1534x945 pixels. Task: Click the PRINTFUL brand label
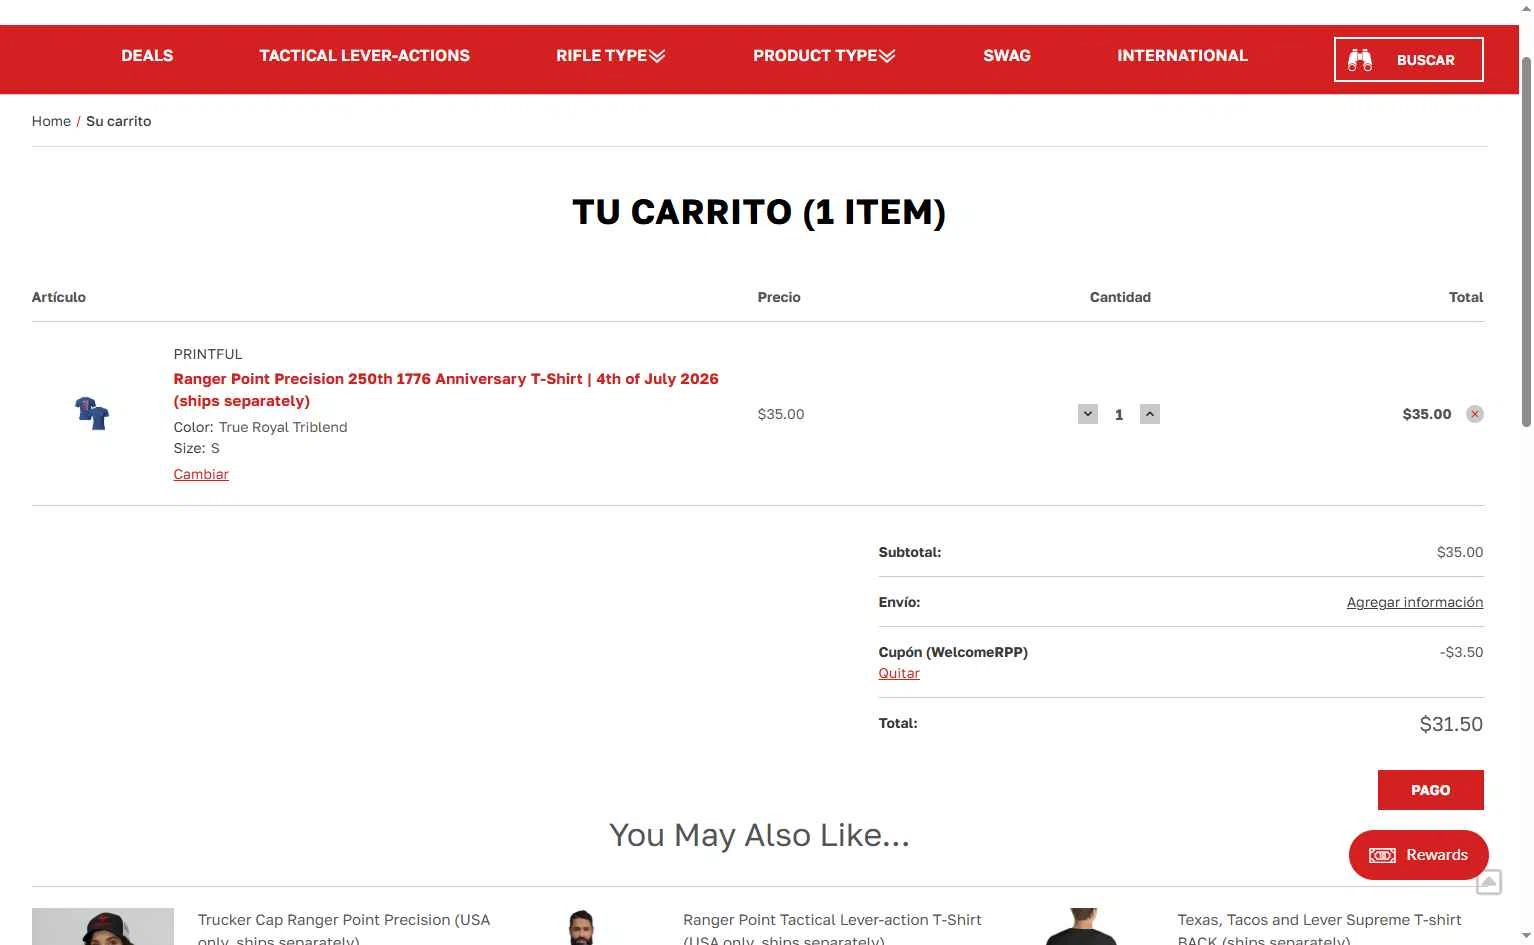click(x=208, y=354)
